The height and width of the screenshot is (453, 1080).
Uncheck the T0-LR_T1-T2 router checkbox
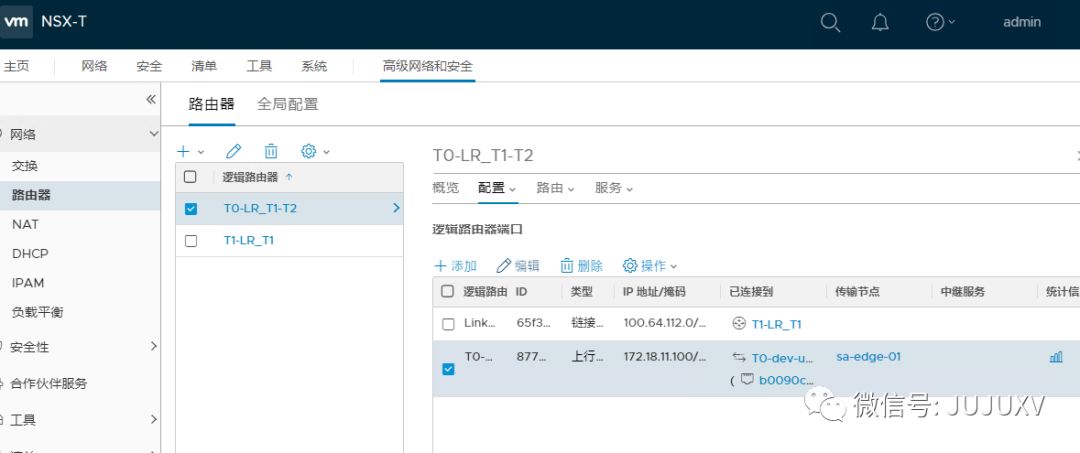[x=191, y=209]
